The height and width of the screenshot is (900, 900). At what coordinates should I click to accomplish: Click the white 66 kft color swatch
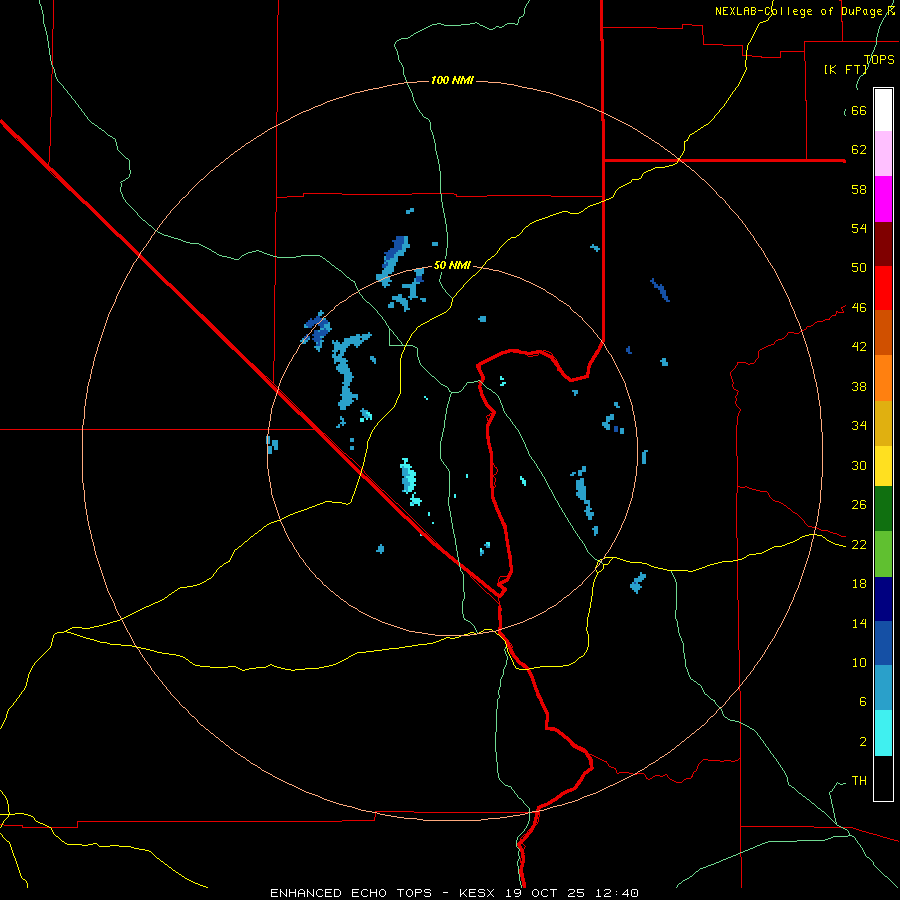(883, 110)
